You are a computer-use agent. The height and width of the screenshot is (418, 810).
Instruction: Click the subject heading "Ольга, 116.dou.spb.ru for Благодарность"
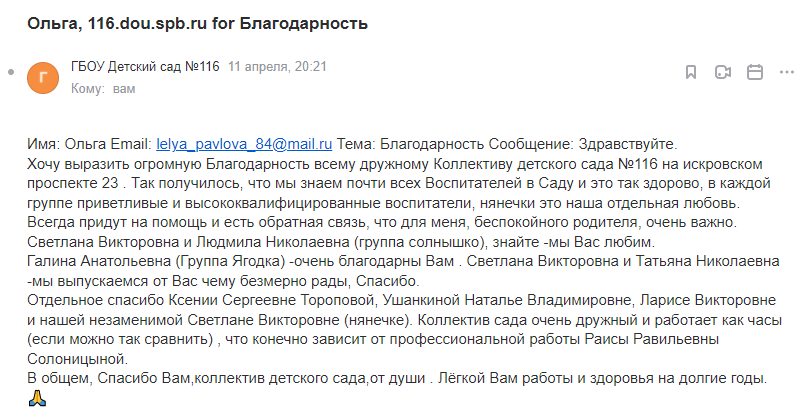click(197, 24)
